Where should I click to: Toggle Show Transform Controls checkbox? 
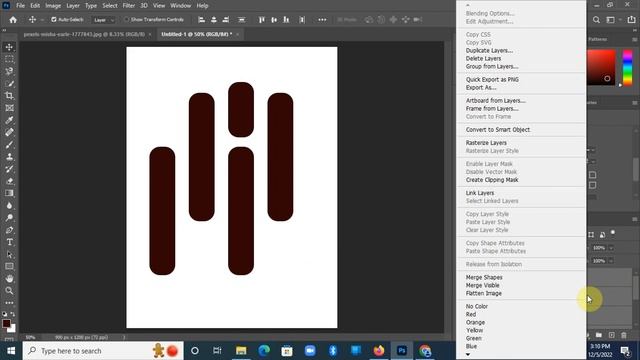pos(127,20)
